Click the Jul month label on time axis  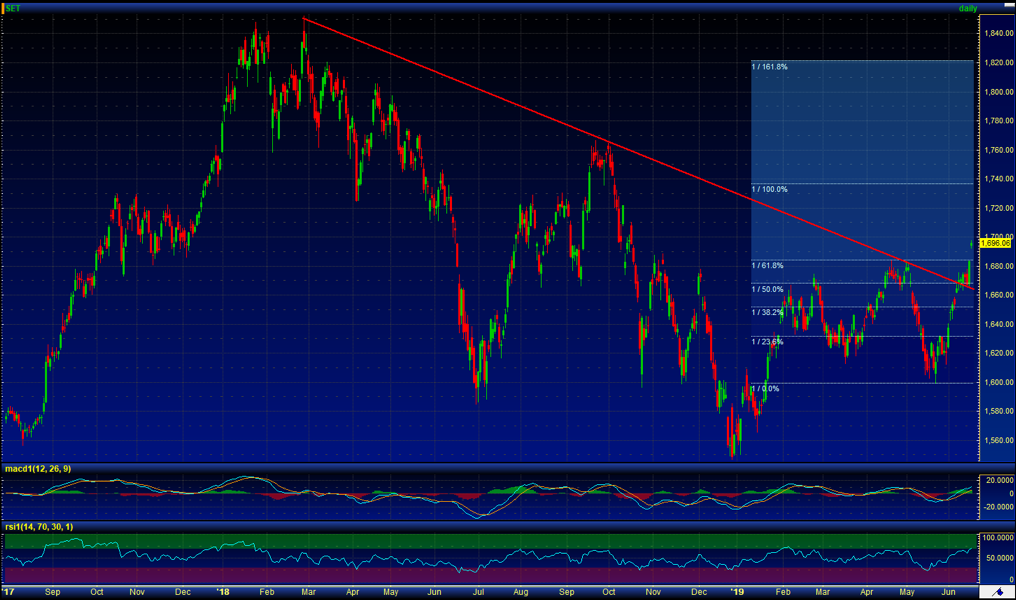point(477,592)
